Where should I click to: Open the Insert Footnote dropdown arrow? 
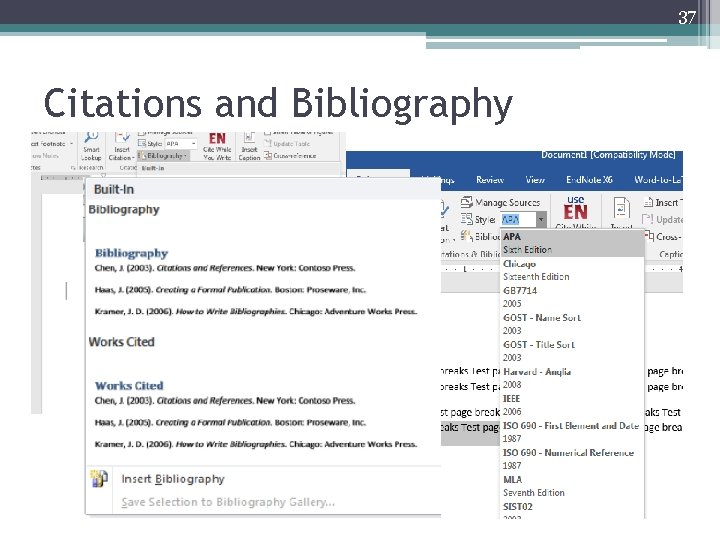coord(71,144)
